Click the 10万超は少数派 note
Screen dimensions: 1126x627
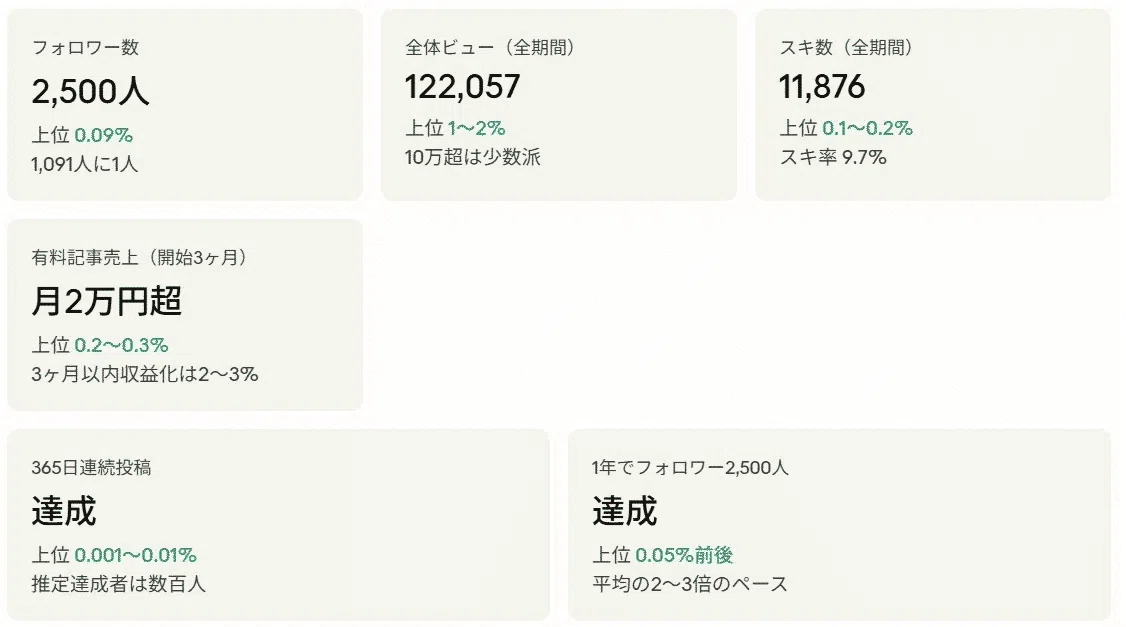(x=473, y=157)
